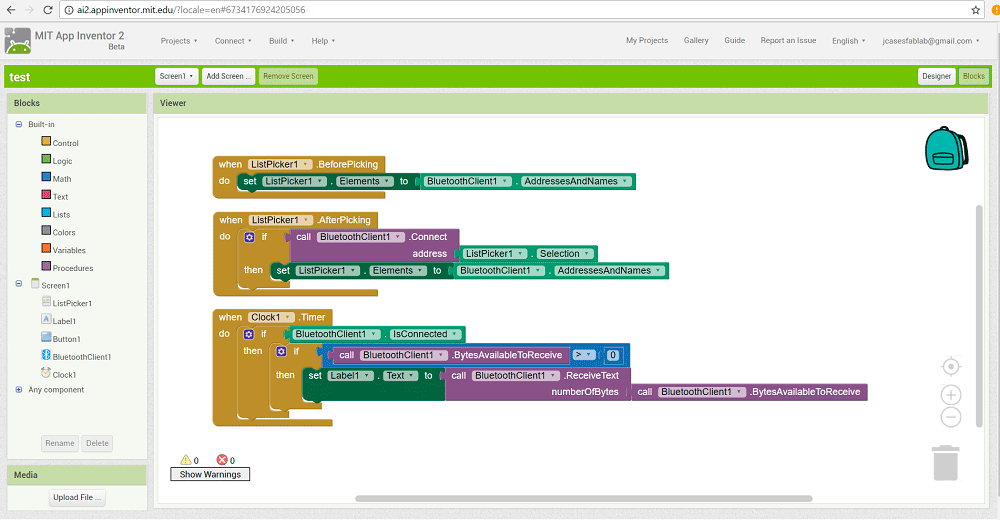Open ListPicker1 dropdown in BeforePicking event

point(280,164)
